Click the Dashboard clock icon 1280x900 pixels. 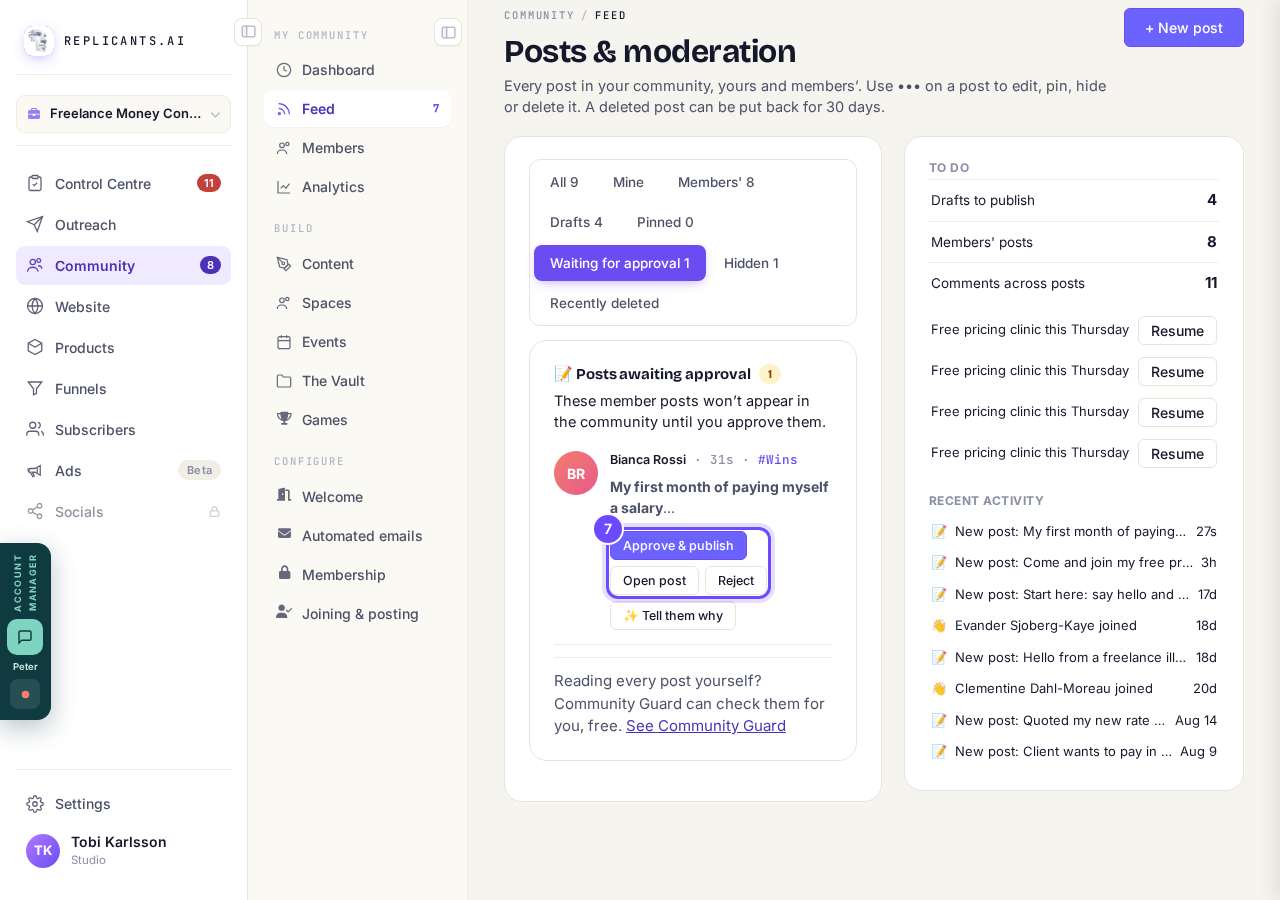pos(284,70)
